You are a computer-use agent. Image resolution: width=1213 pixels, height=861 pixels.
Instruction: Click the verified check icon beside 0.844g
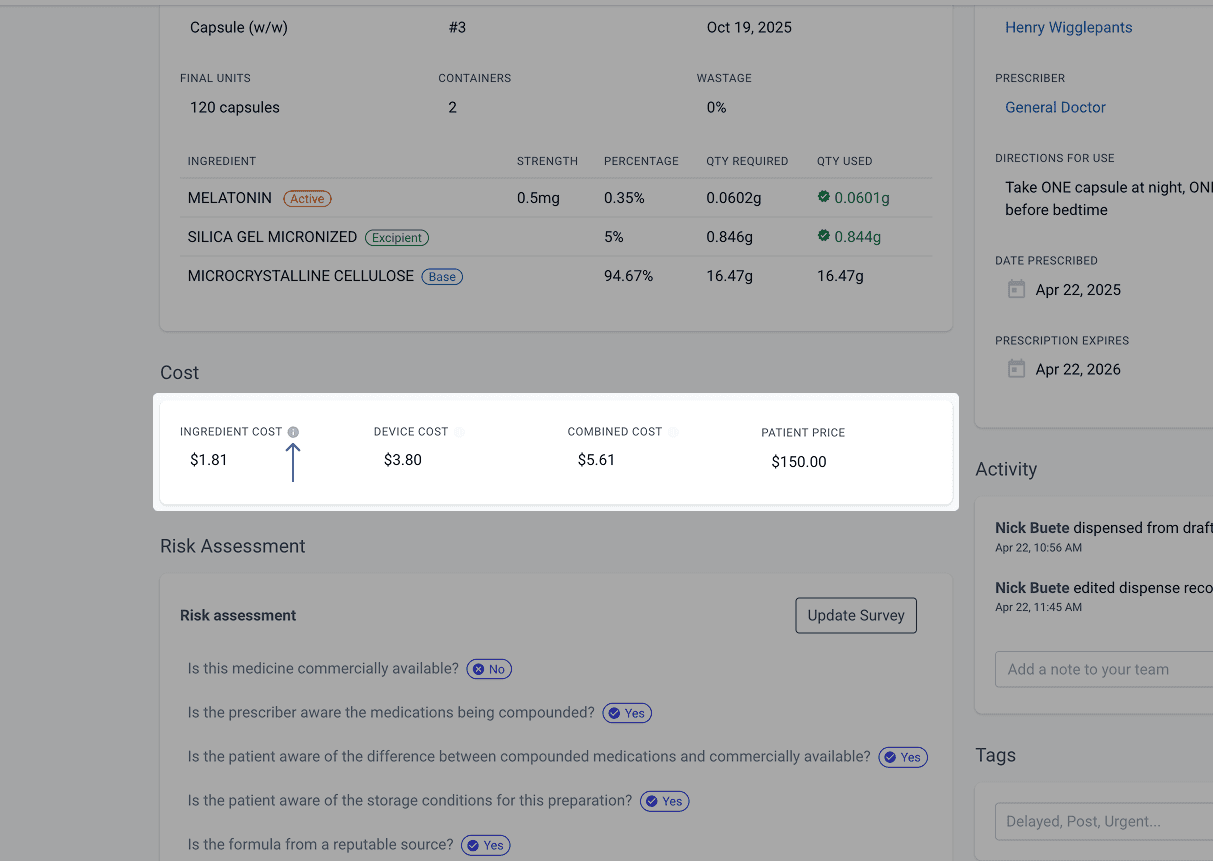(x=824, y=236)
